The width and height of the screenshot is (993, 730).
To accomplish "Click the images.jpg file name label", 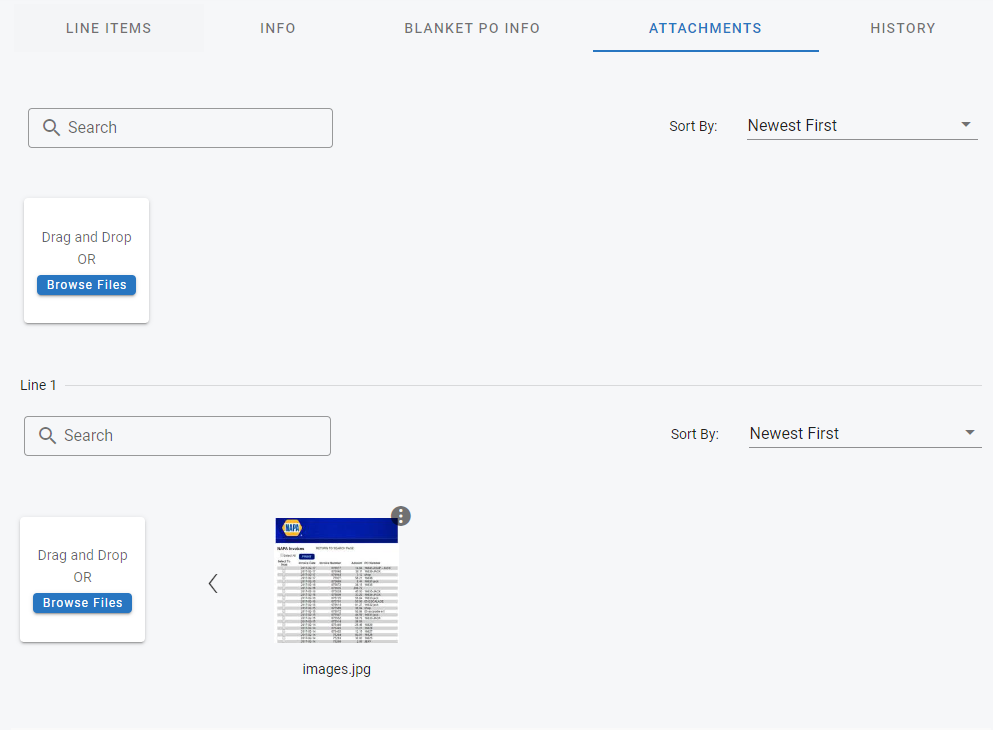I will point(336,669).
